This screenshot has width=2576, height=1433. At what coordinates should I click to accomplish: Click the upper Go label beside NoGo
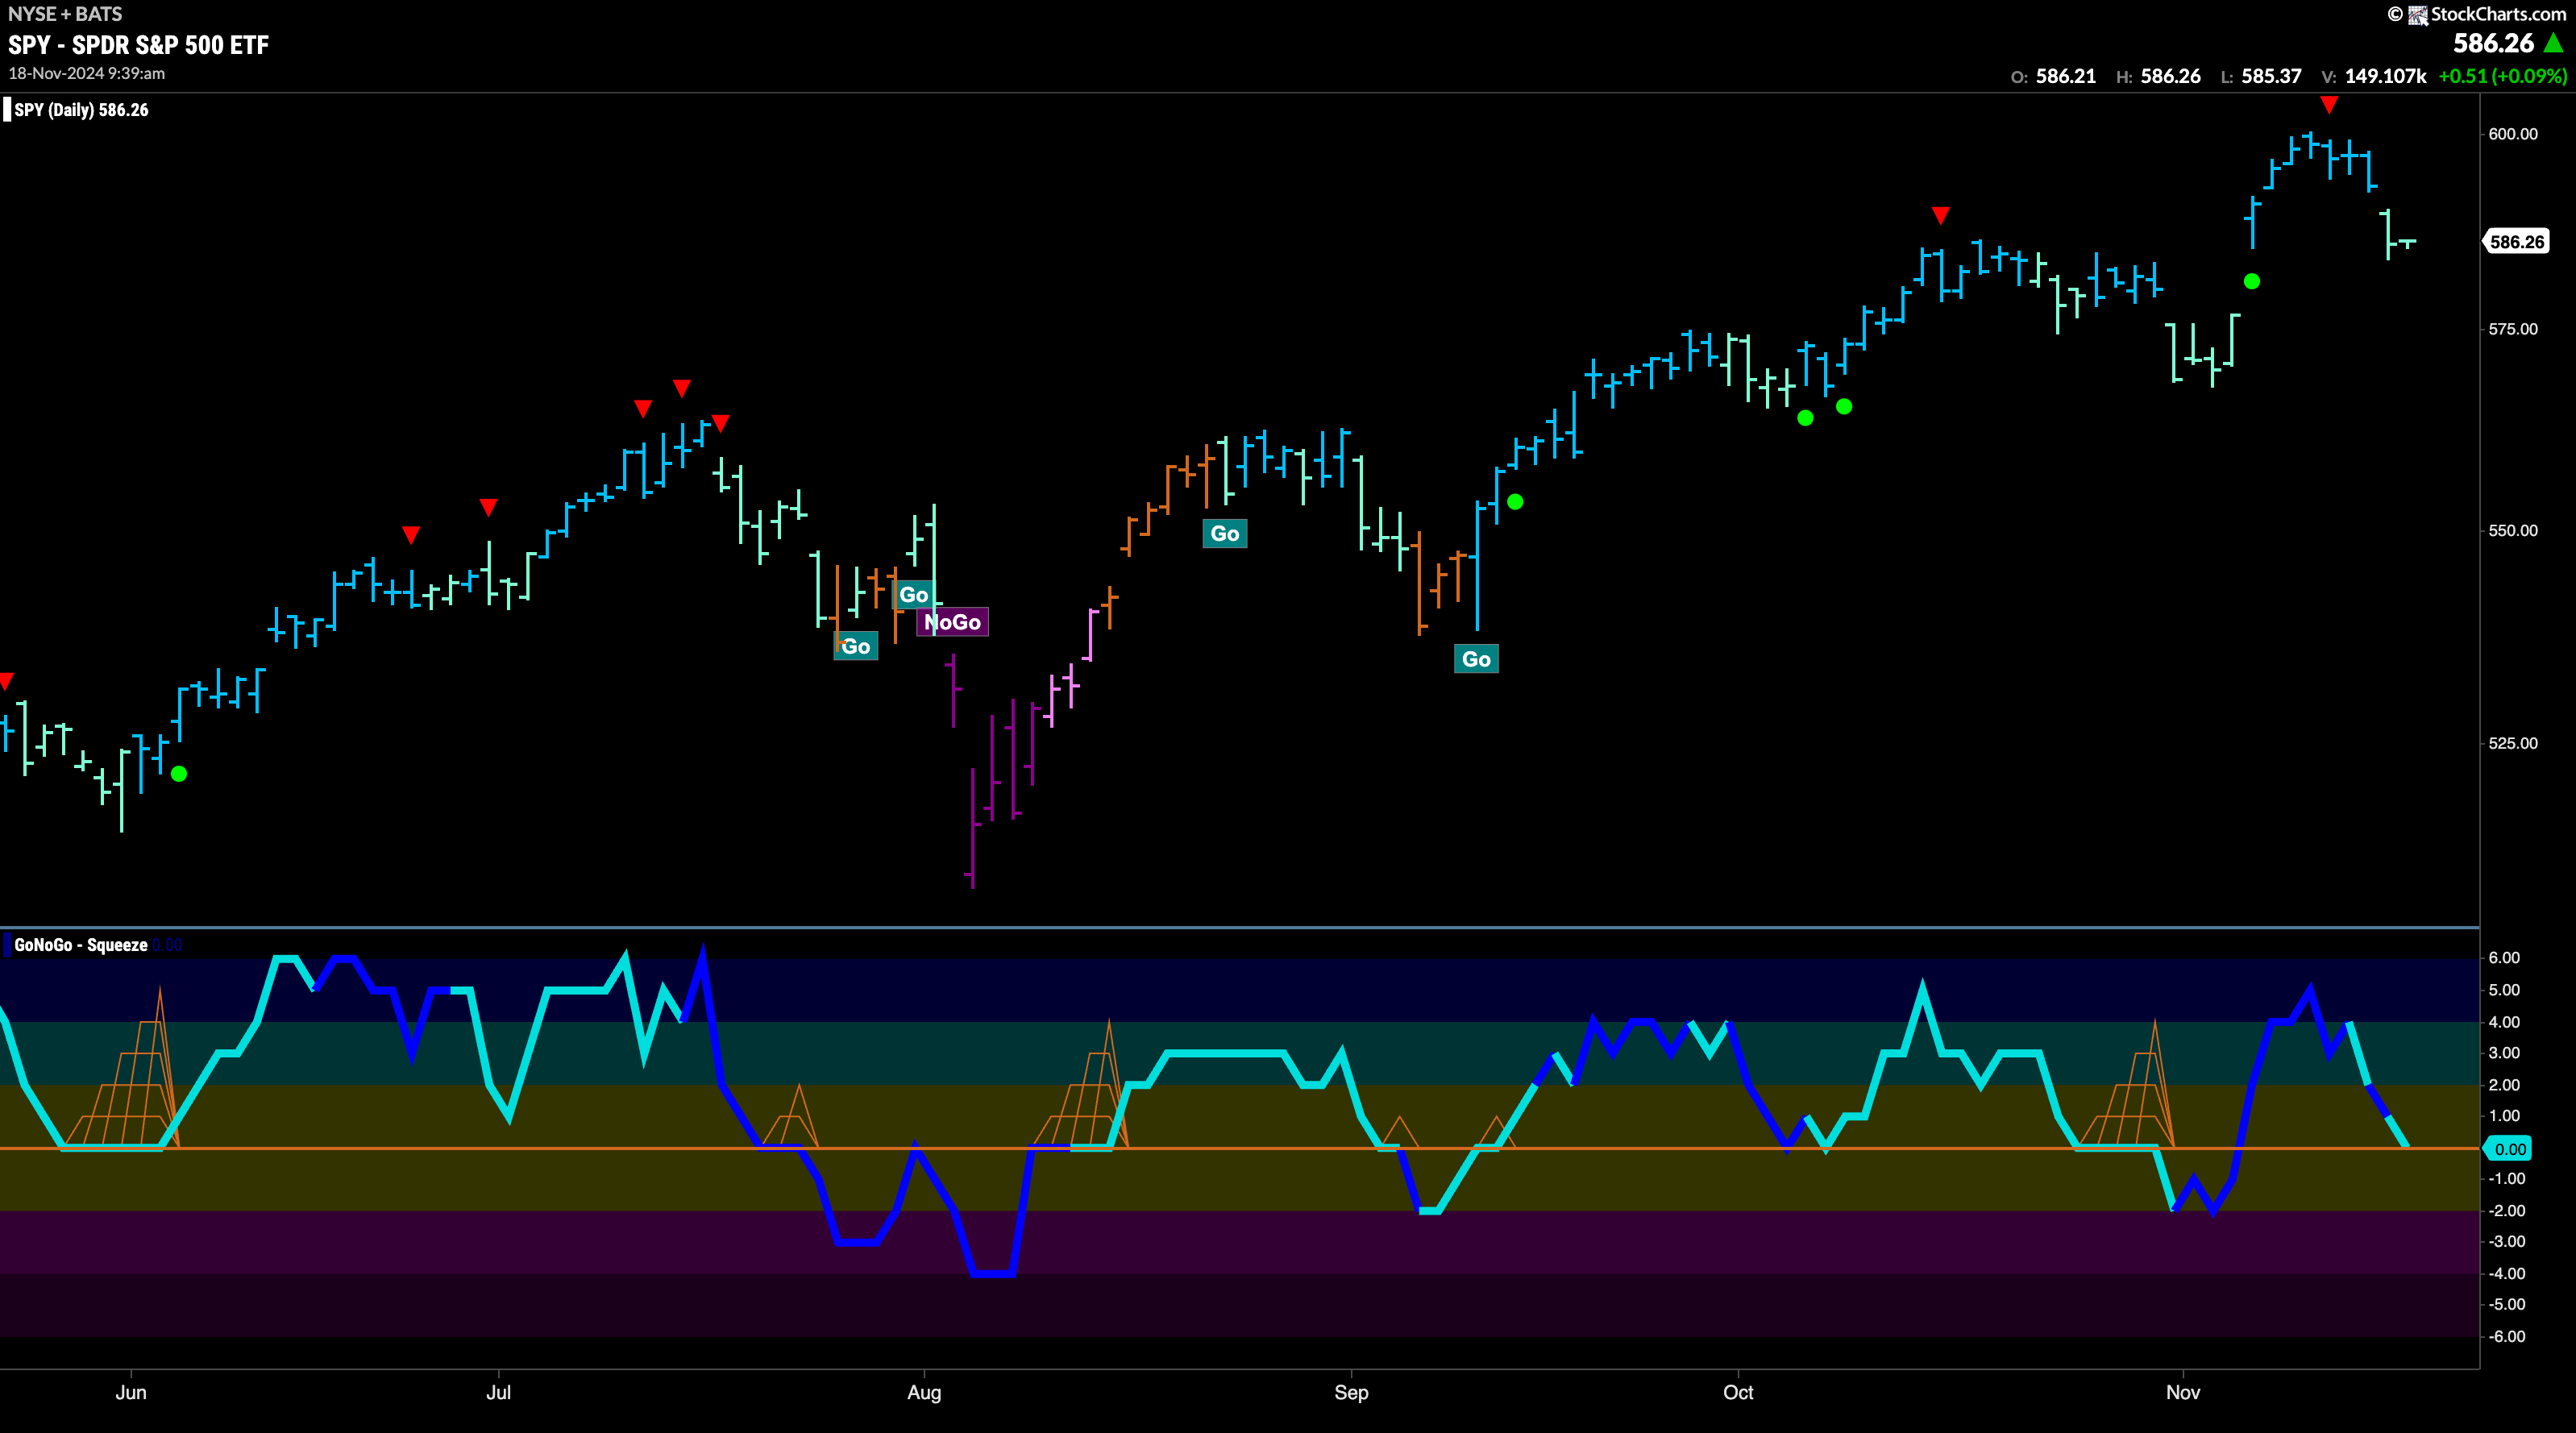[913, 595]
